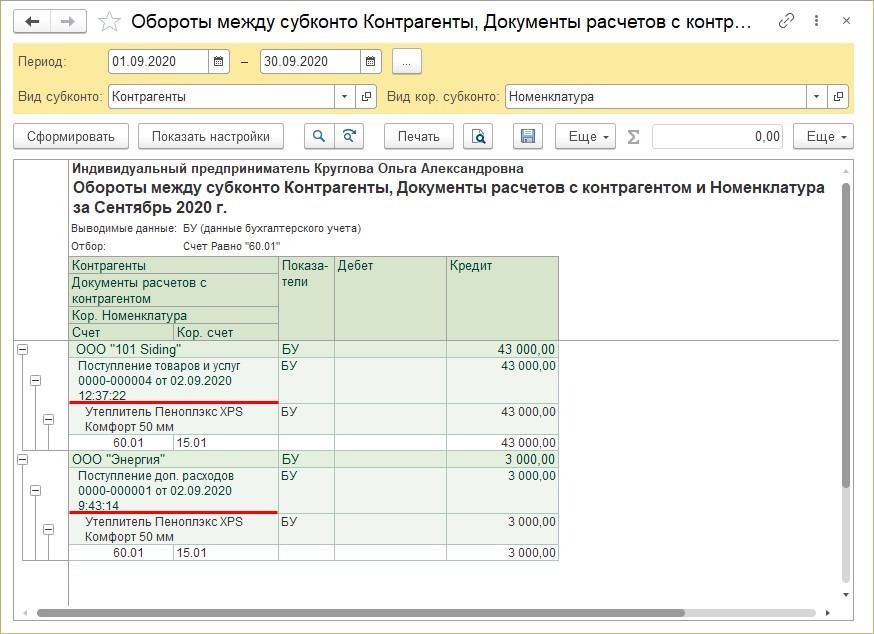The image size is (874, 634).
Task: Click the sum sigma icon
Action: (633, 136)
